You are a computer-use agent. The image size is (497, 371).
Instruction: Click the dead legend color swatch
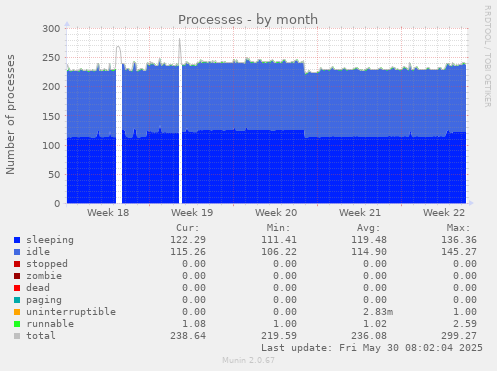(x=17, y=288)
